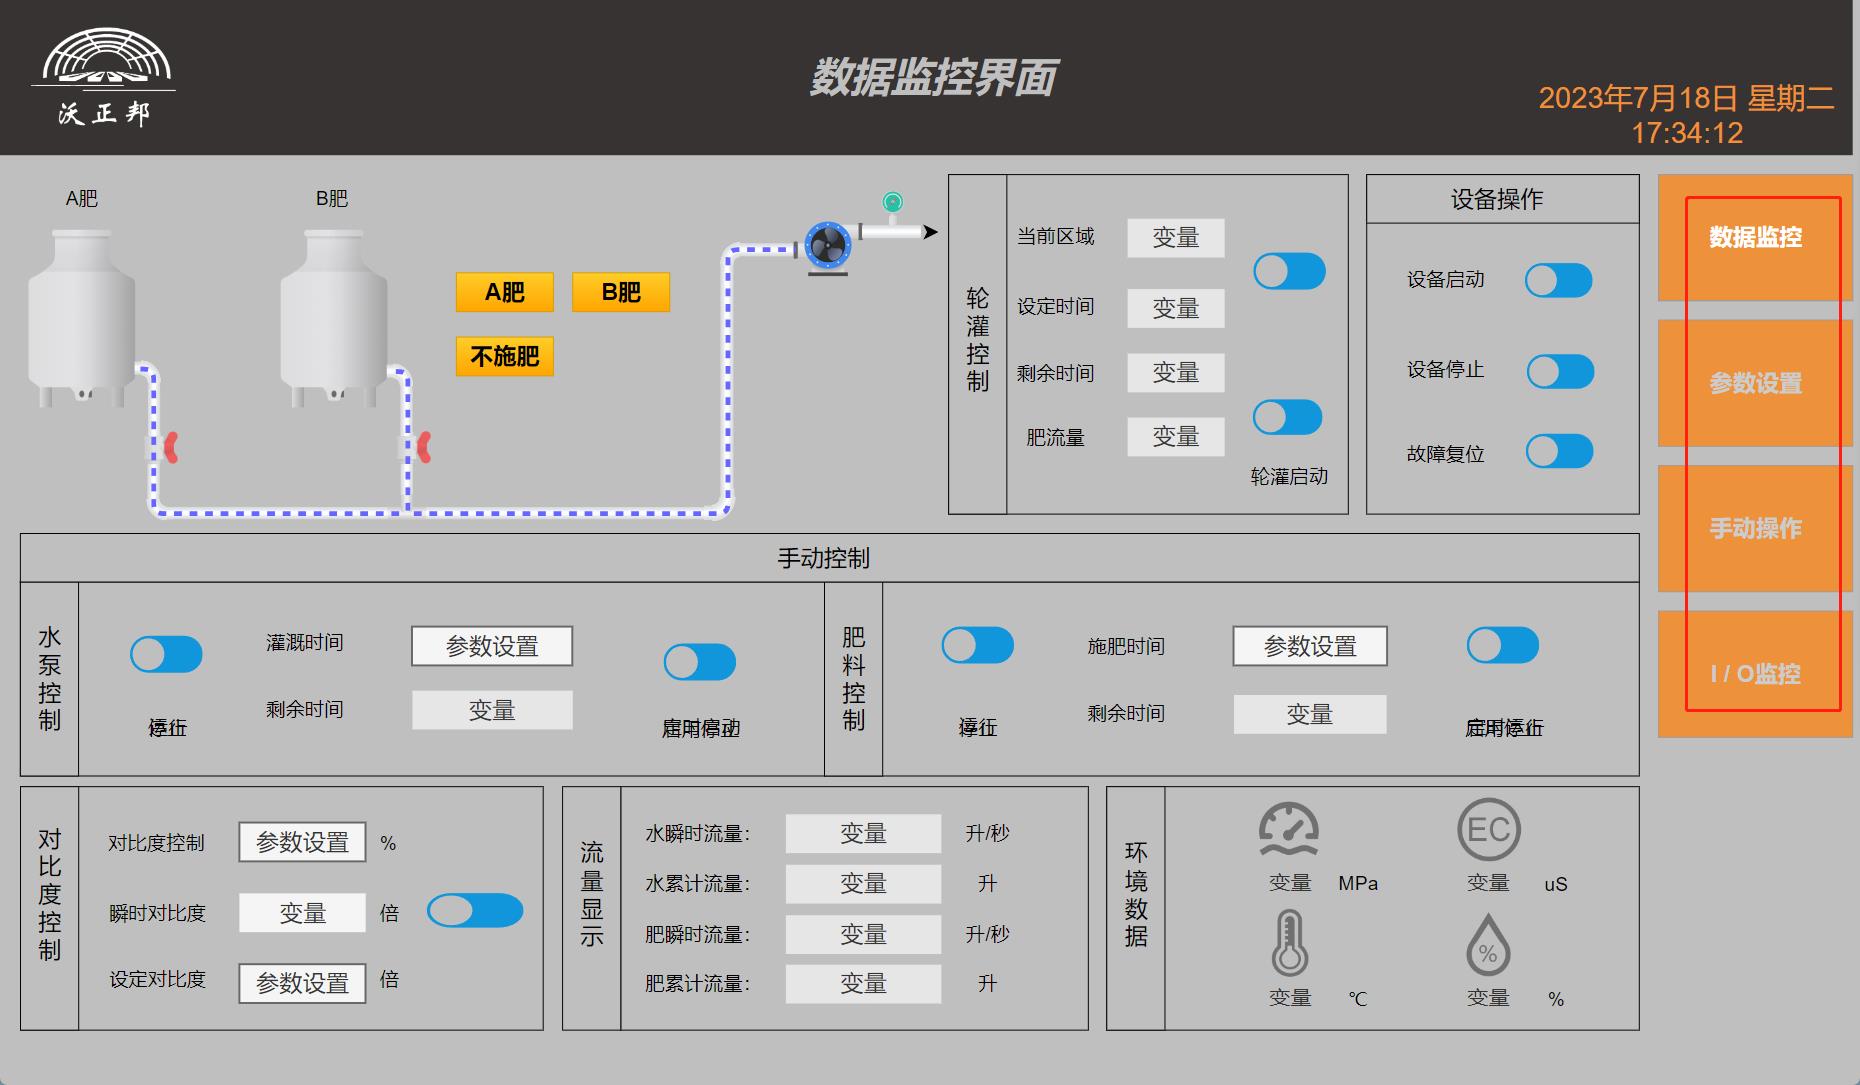Toggle the switch right of 灌溉时间 参数设置
This screenshot has width=1860, height=1085.
[700, 662]
